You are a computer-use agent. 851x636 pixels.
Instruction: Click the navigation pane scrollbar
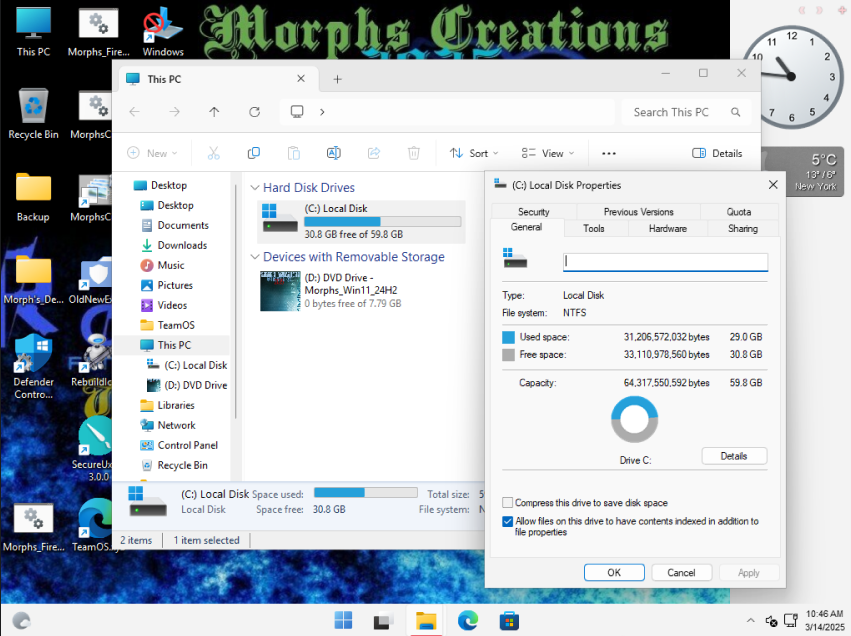point(235,301)
